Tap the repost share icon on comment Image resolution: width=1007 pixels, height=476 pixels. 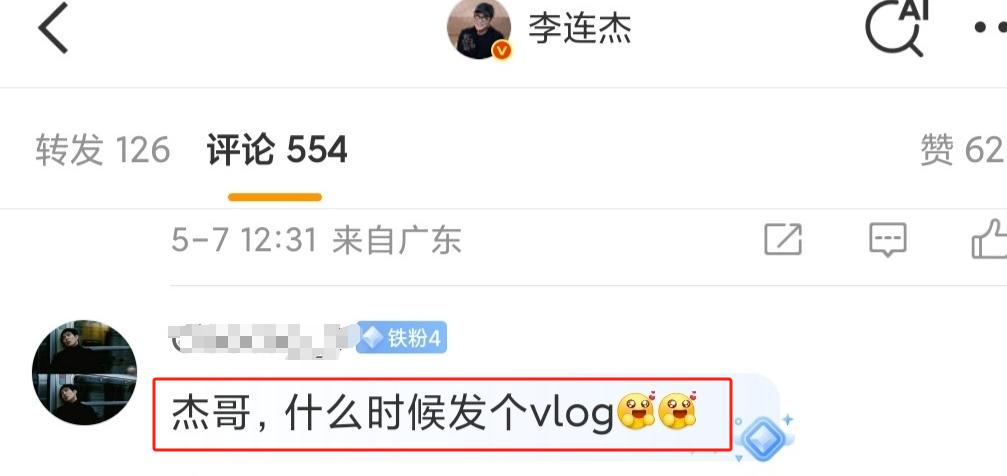783,240
